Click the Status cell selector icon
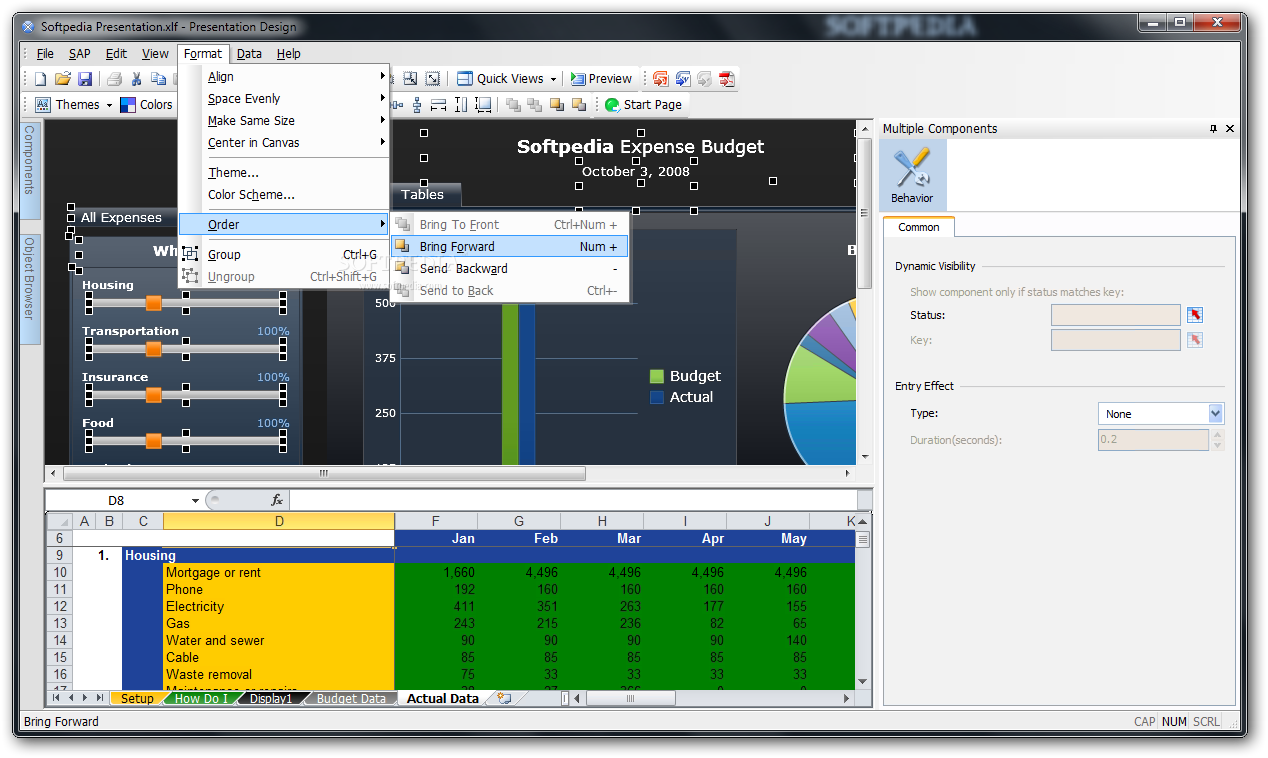 coord(1195,315)
